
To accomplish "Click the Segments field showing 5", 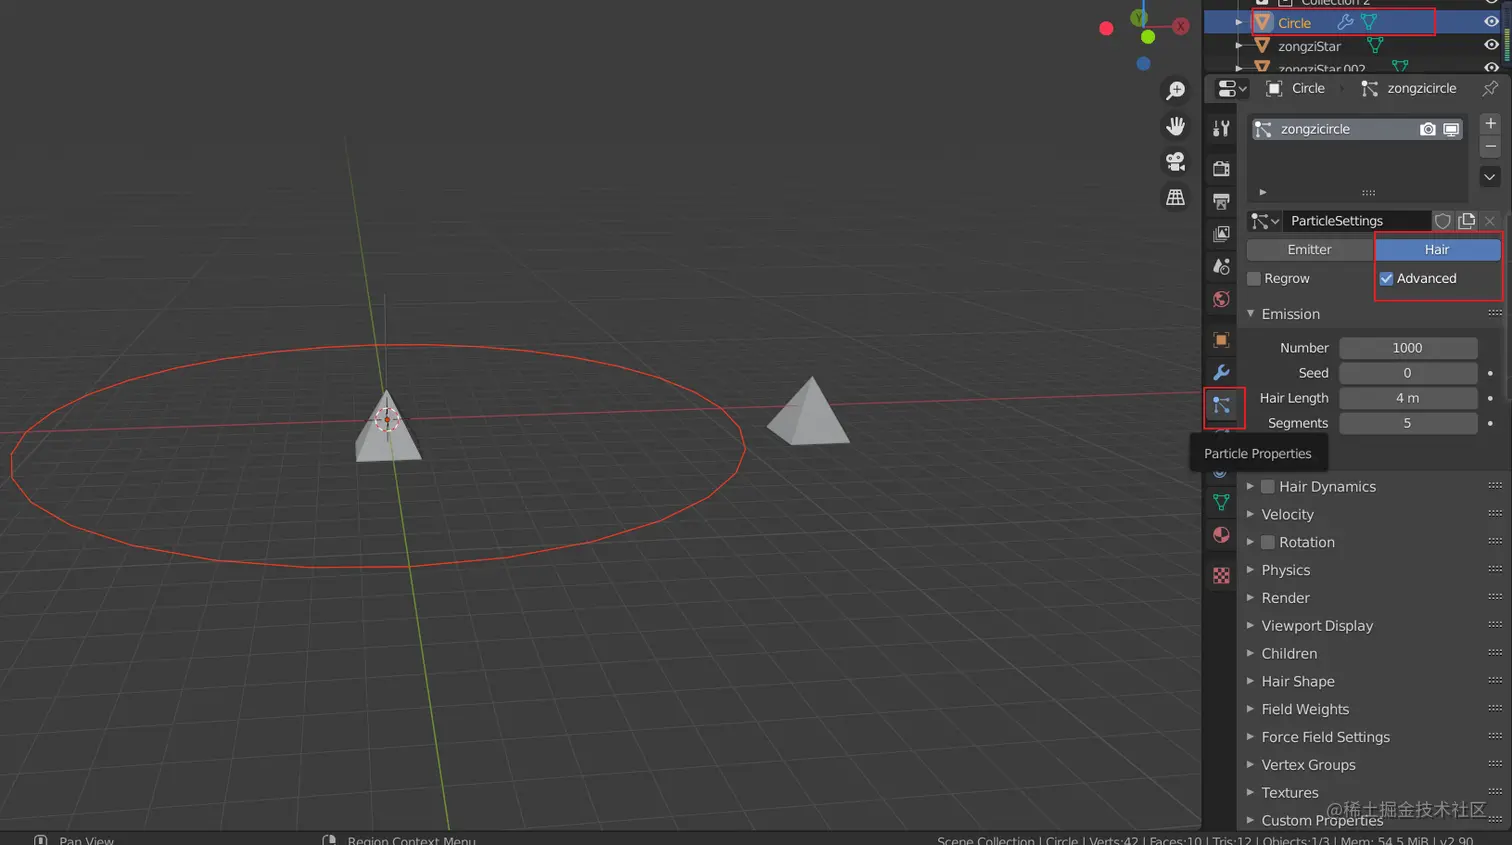I will 1408,423.
